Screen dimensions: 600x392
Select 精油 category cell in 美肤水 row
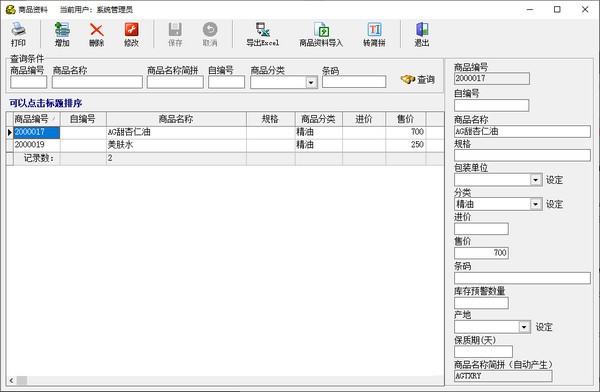pyautogui.click(x=319, y=145)
